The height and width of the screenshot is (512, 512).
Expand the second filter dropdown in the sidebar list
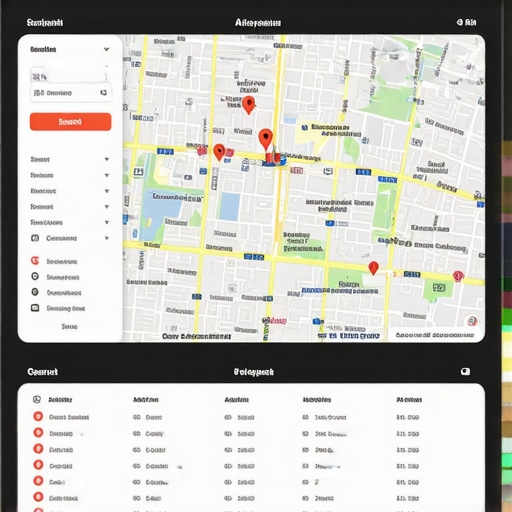[107, 175]
